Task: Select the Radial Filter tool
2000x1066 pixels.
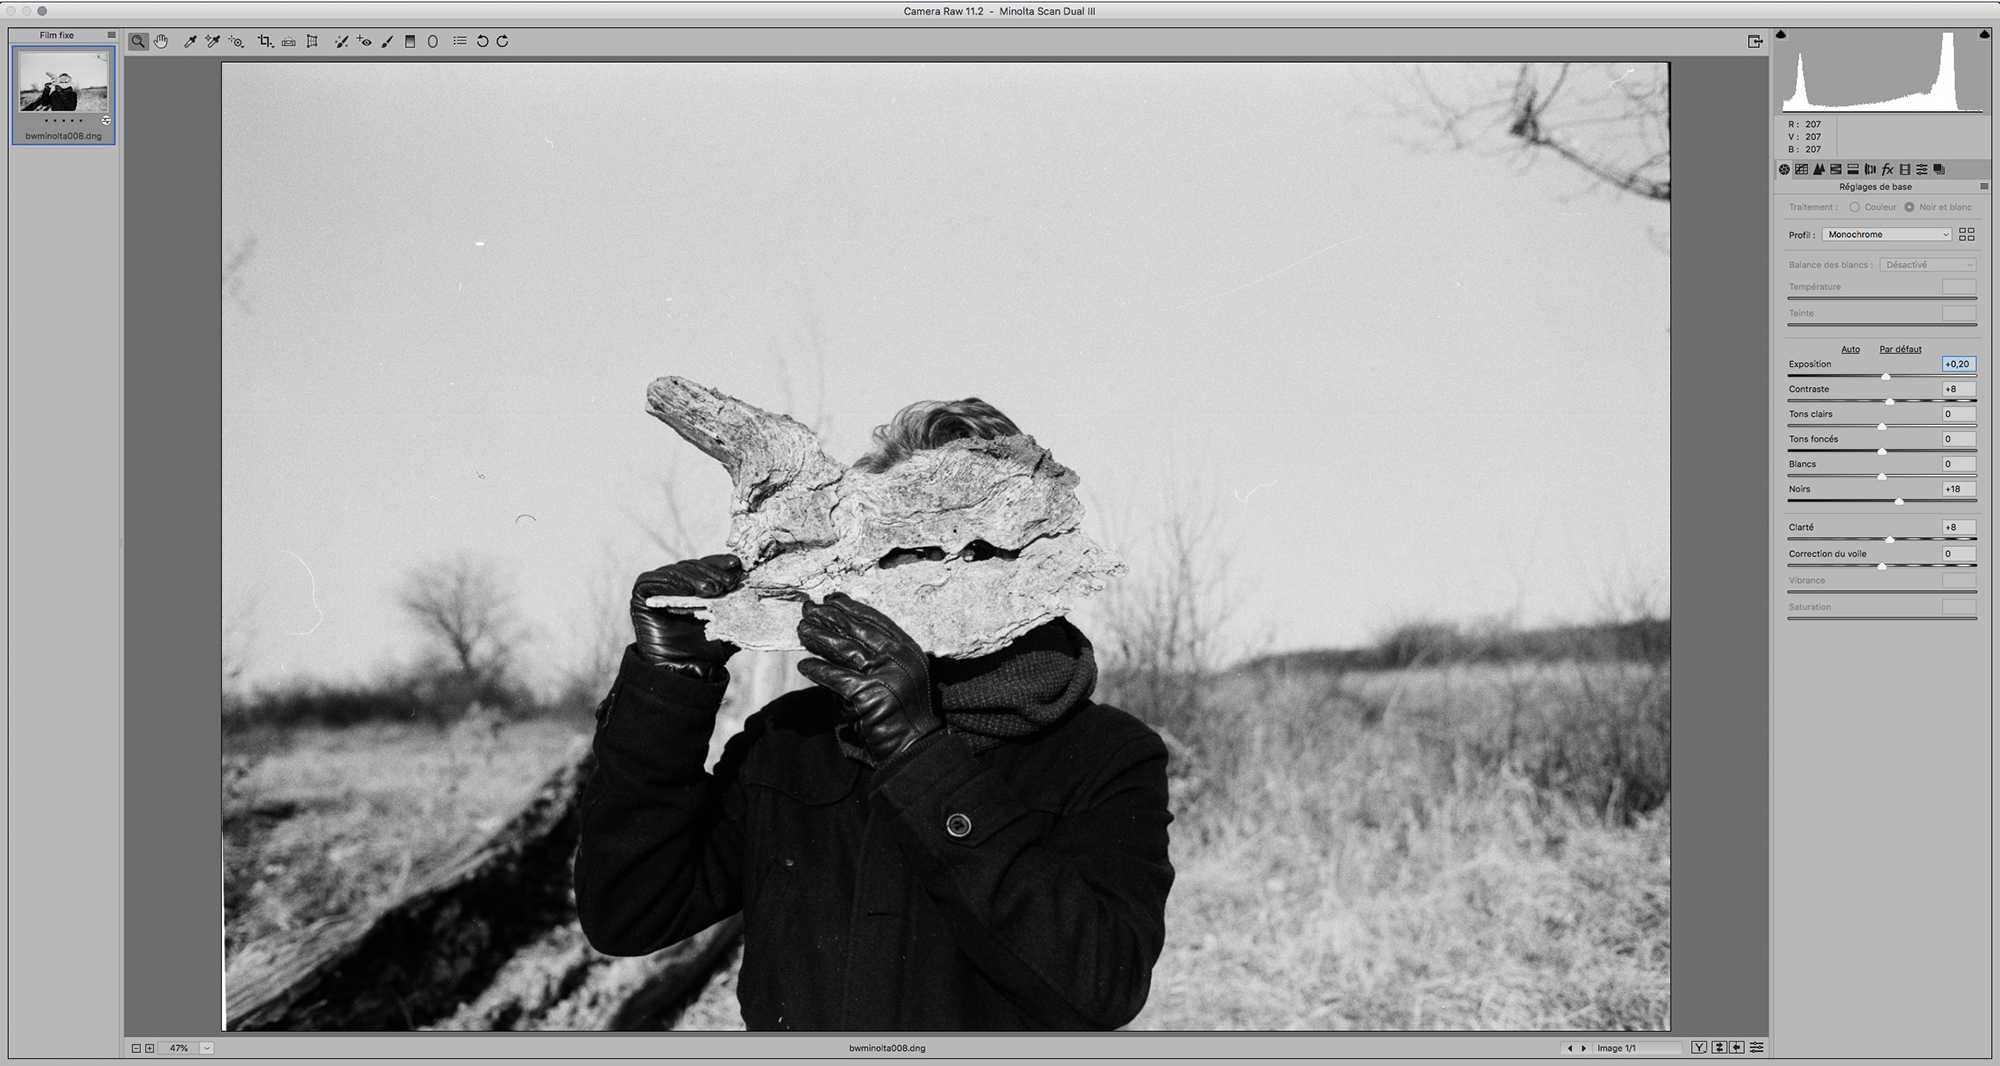Action: 433,41
